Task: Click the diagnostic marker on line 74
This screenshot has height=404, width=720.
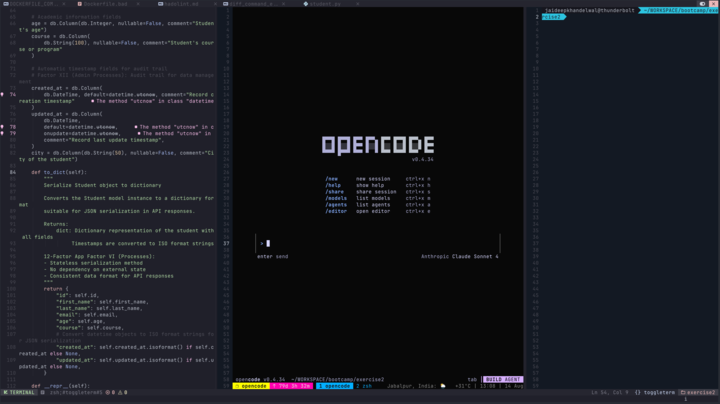Action: (2, 95)
